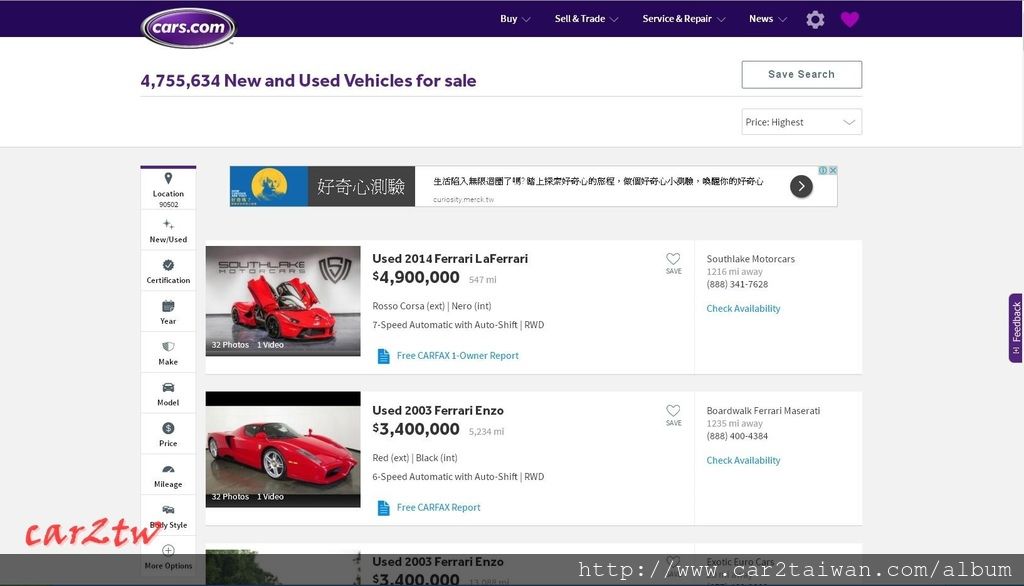Click Southlake Motorcars dealer name
The image size is (1024, 586).
(x=750, y=259)
